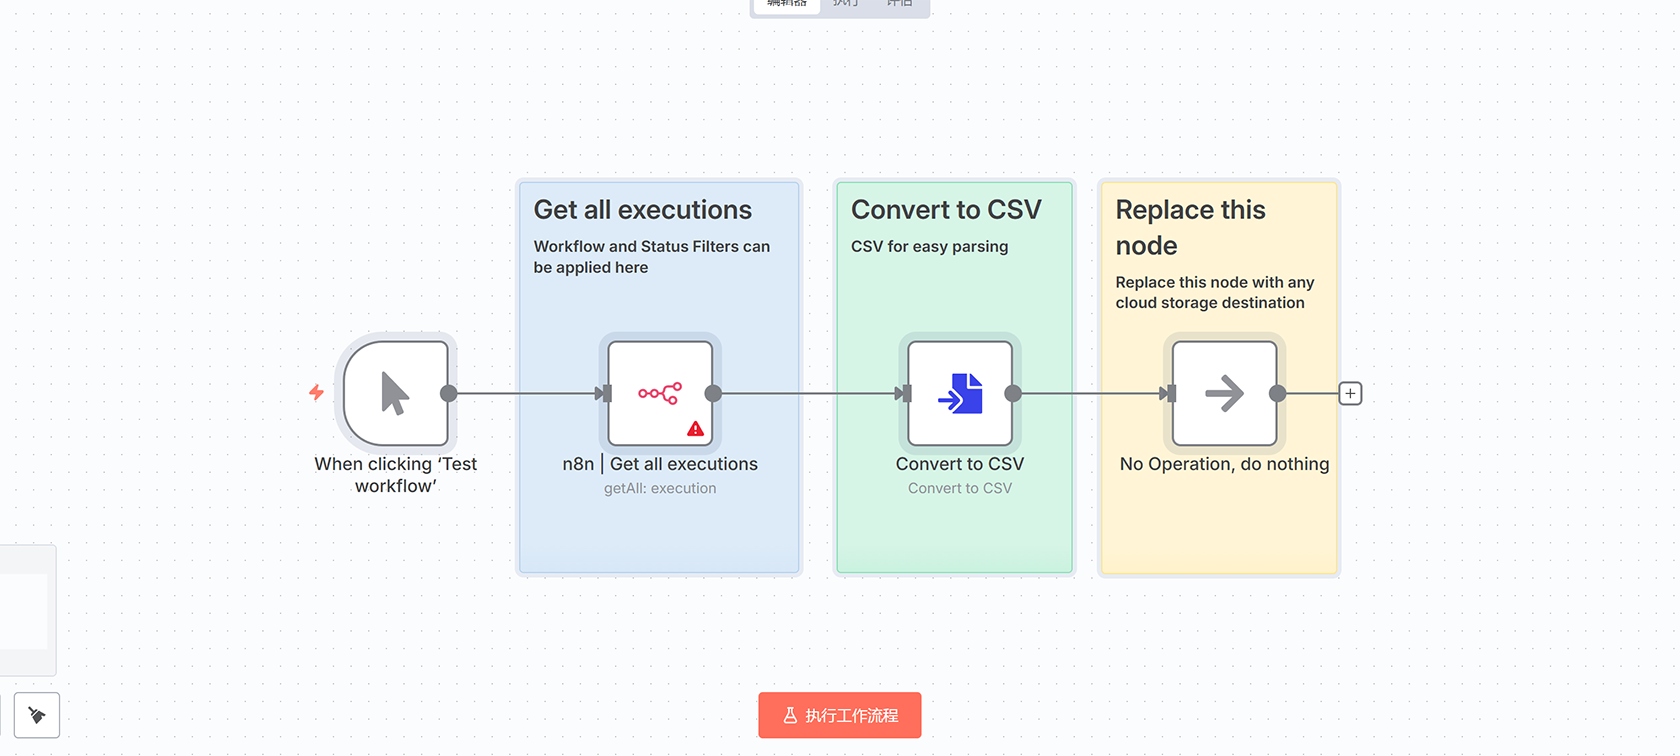Click the n8n node's output connector dot
The width and height of the screenshot is (1680, 756).
pos(713,393)
